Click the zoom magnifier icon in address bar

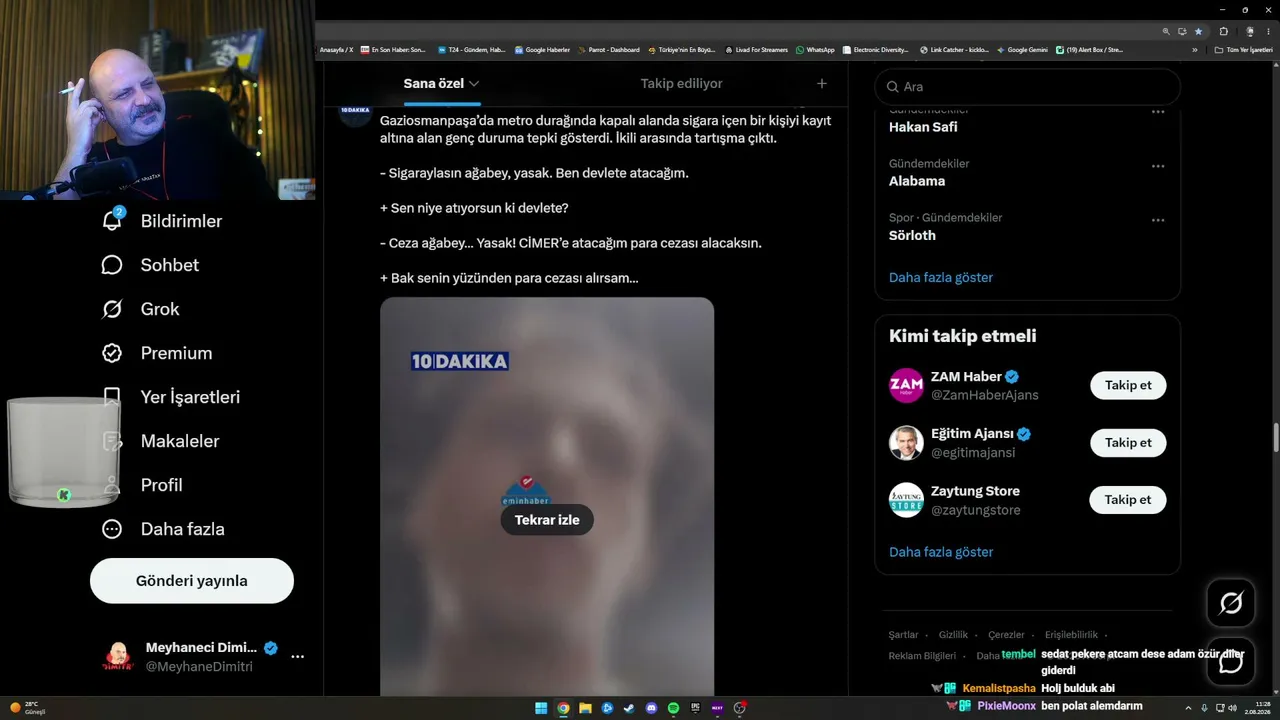tap(1166, 31)
